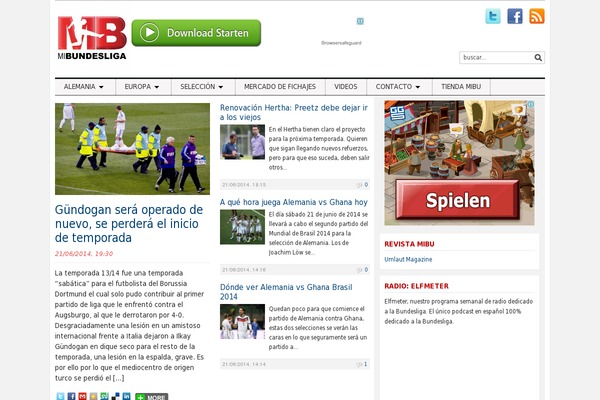Click the [...] read-more link in Gündogan excerpt
The width and height of the screenshot is (600, 400).
118,378
